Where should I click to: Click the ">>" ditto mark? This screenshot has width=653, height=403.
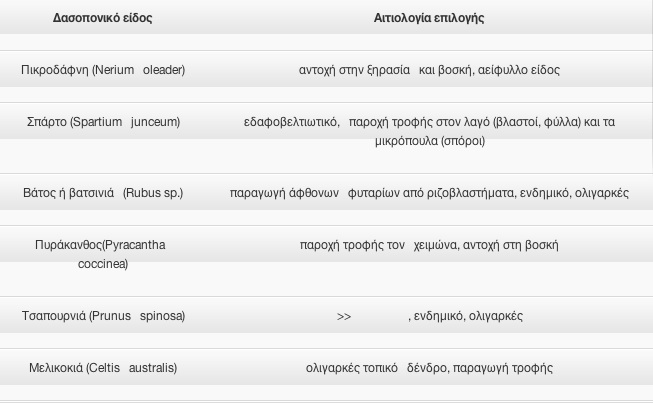coord(344,316)
